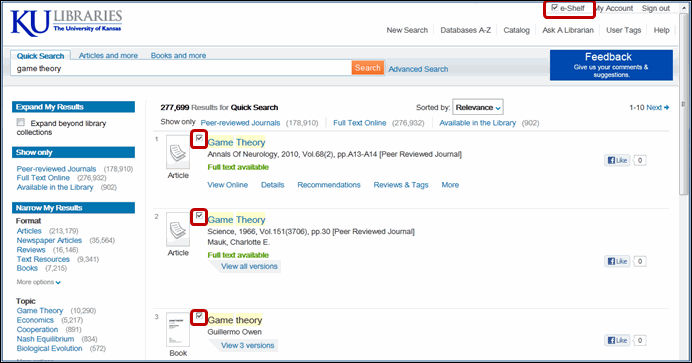The width and height of the screenshot is (692, 363).
Task: Click the KU Libraries logo
Action: 66,23
